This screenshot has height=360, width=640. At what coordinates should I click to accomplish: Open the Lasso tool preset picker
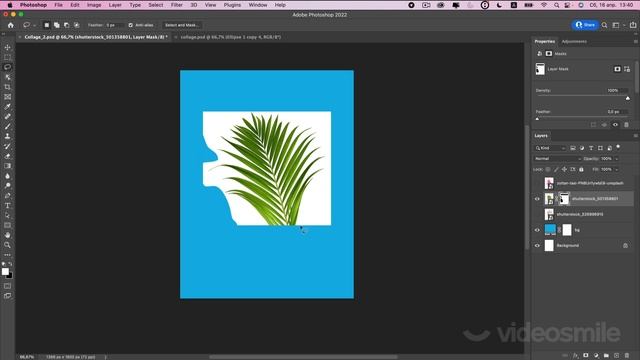tap(29, 25)
